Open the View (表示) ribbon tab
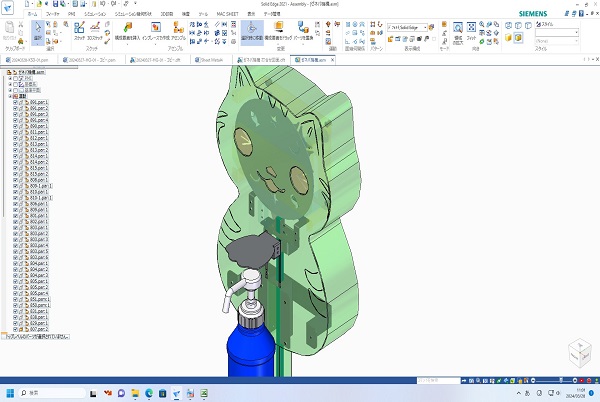The image size is (600, 402). point(251,14)
